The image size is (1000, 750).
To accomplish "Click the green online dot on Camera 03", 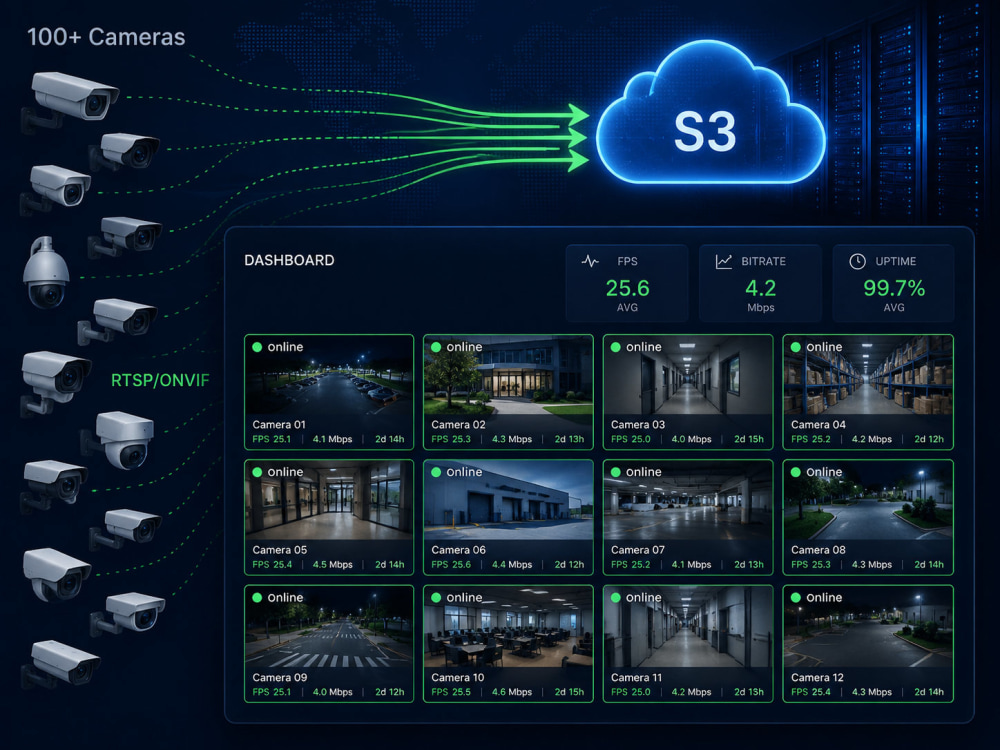I will pyautogui.click(x=616, y=347).
